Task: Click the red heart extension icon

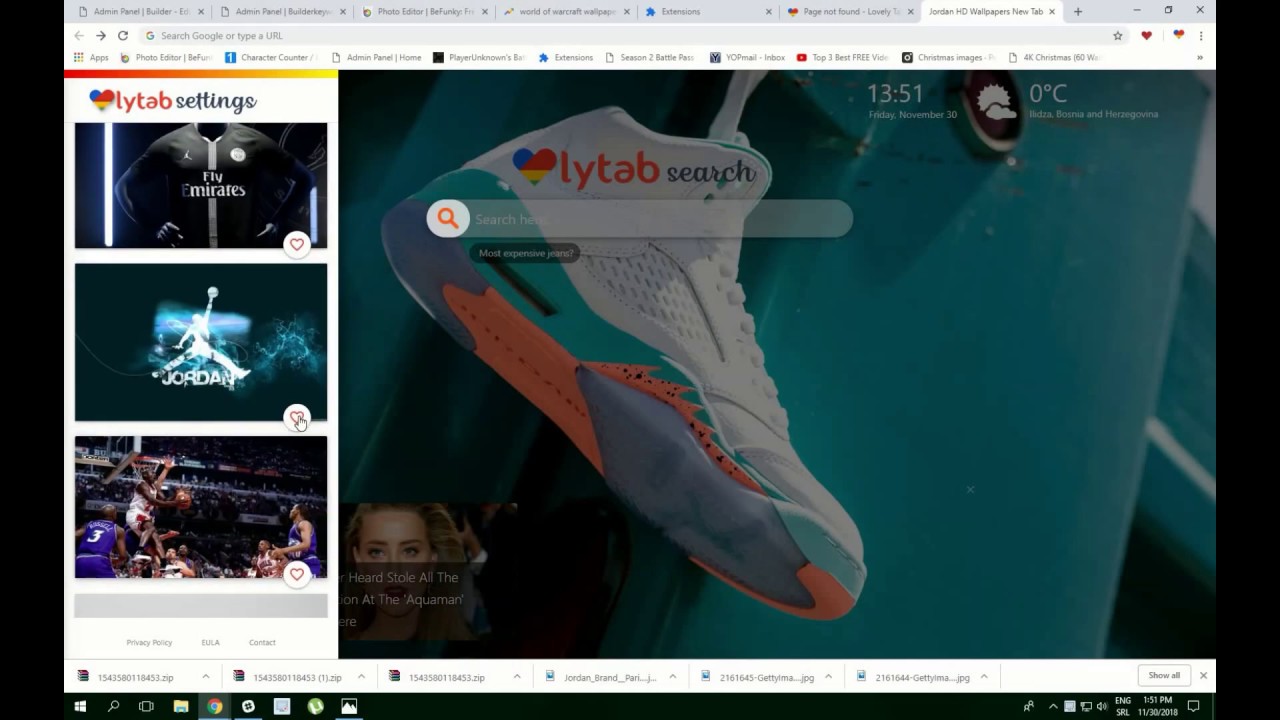Action: click(1147, 35)
